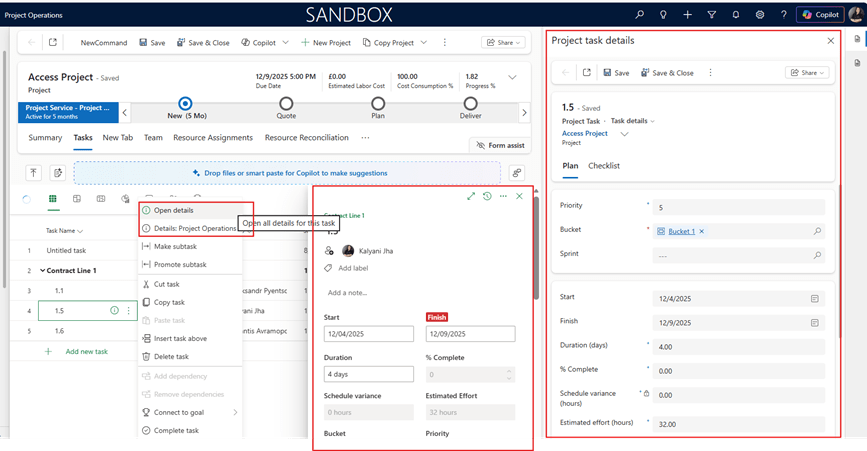Switch to the Checklist tab
Viewport: 867px width, 451px height.
pyautogui.click(x=603, y=166)
